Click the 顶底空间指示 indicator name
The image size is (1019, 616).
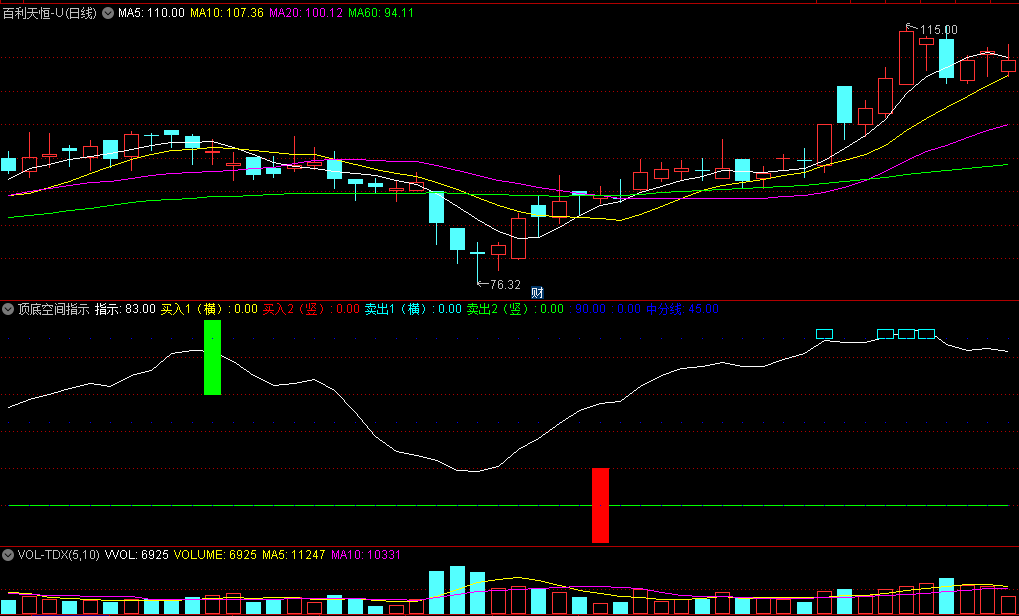tap(53, 309)
